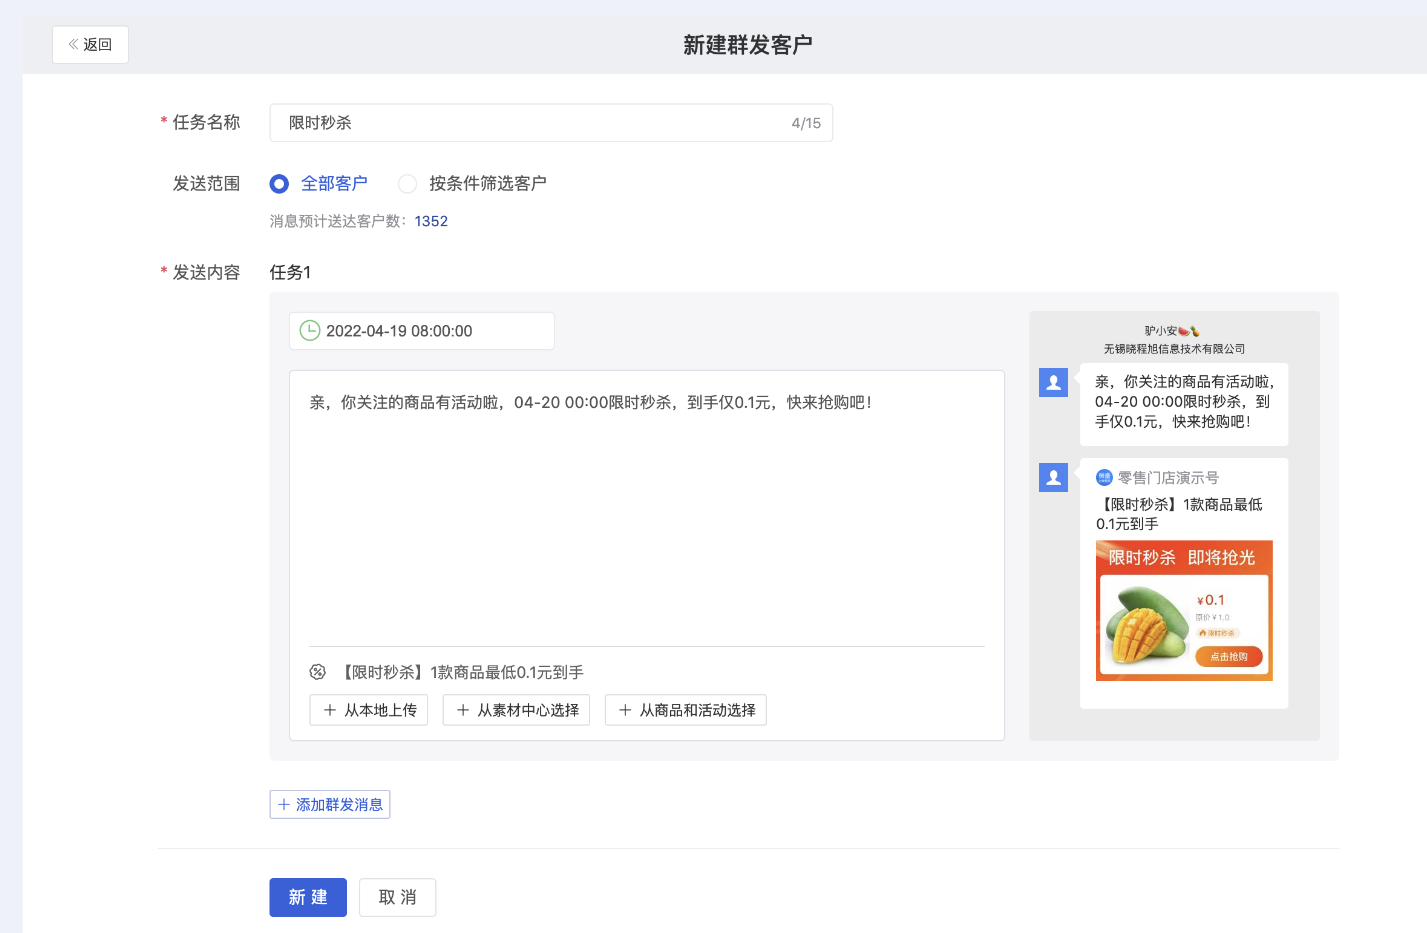Open the send time picker 2022-04-19 08:00:00
This screenshot has width=1427, height=933.
point(422,331)
